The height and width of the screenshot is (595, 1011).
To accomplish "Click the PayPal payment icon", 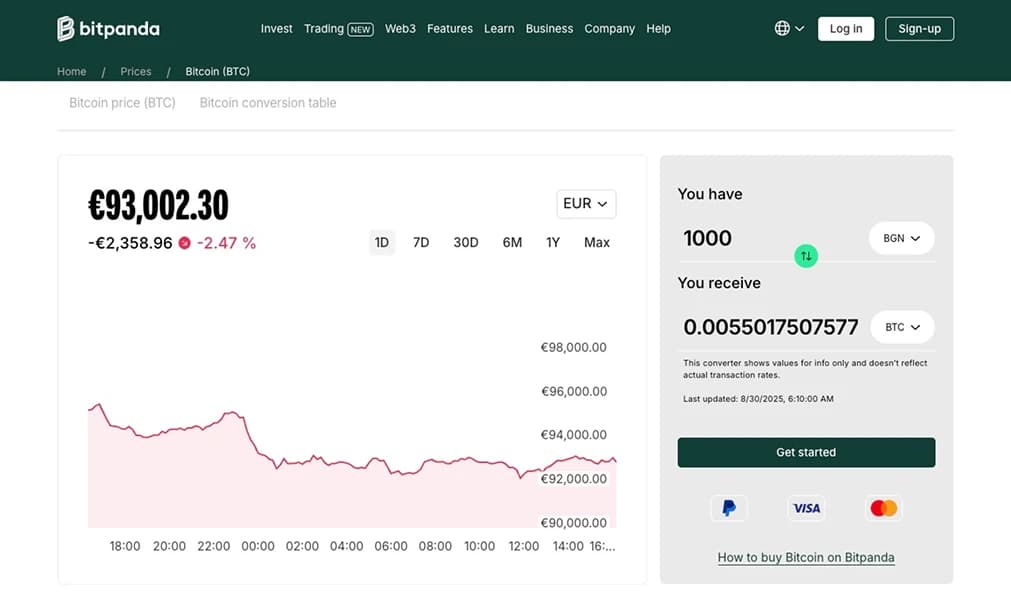I will pyautogui.click(x=729, y=508).
